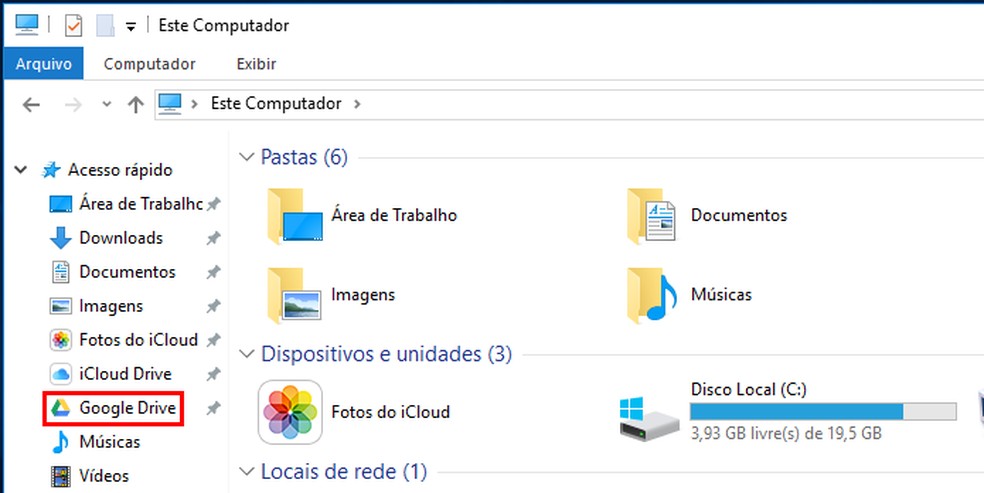Open the Customize Quick Access Toolbar dropdown
This screenshot has width=984, height=493.
[x=131, y=26]
